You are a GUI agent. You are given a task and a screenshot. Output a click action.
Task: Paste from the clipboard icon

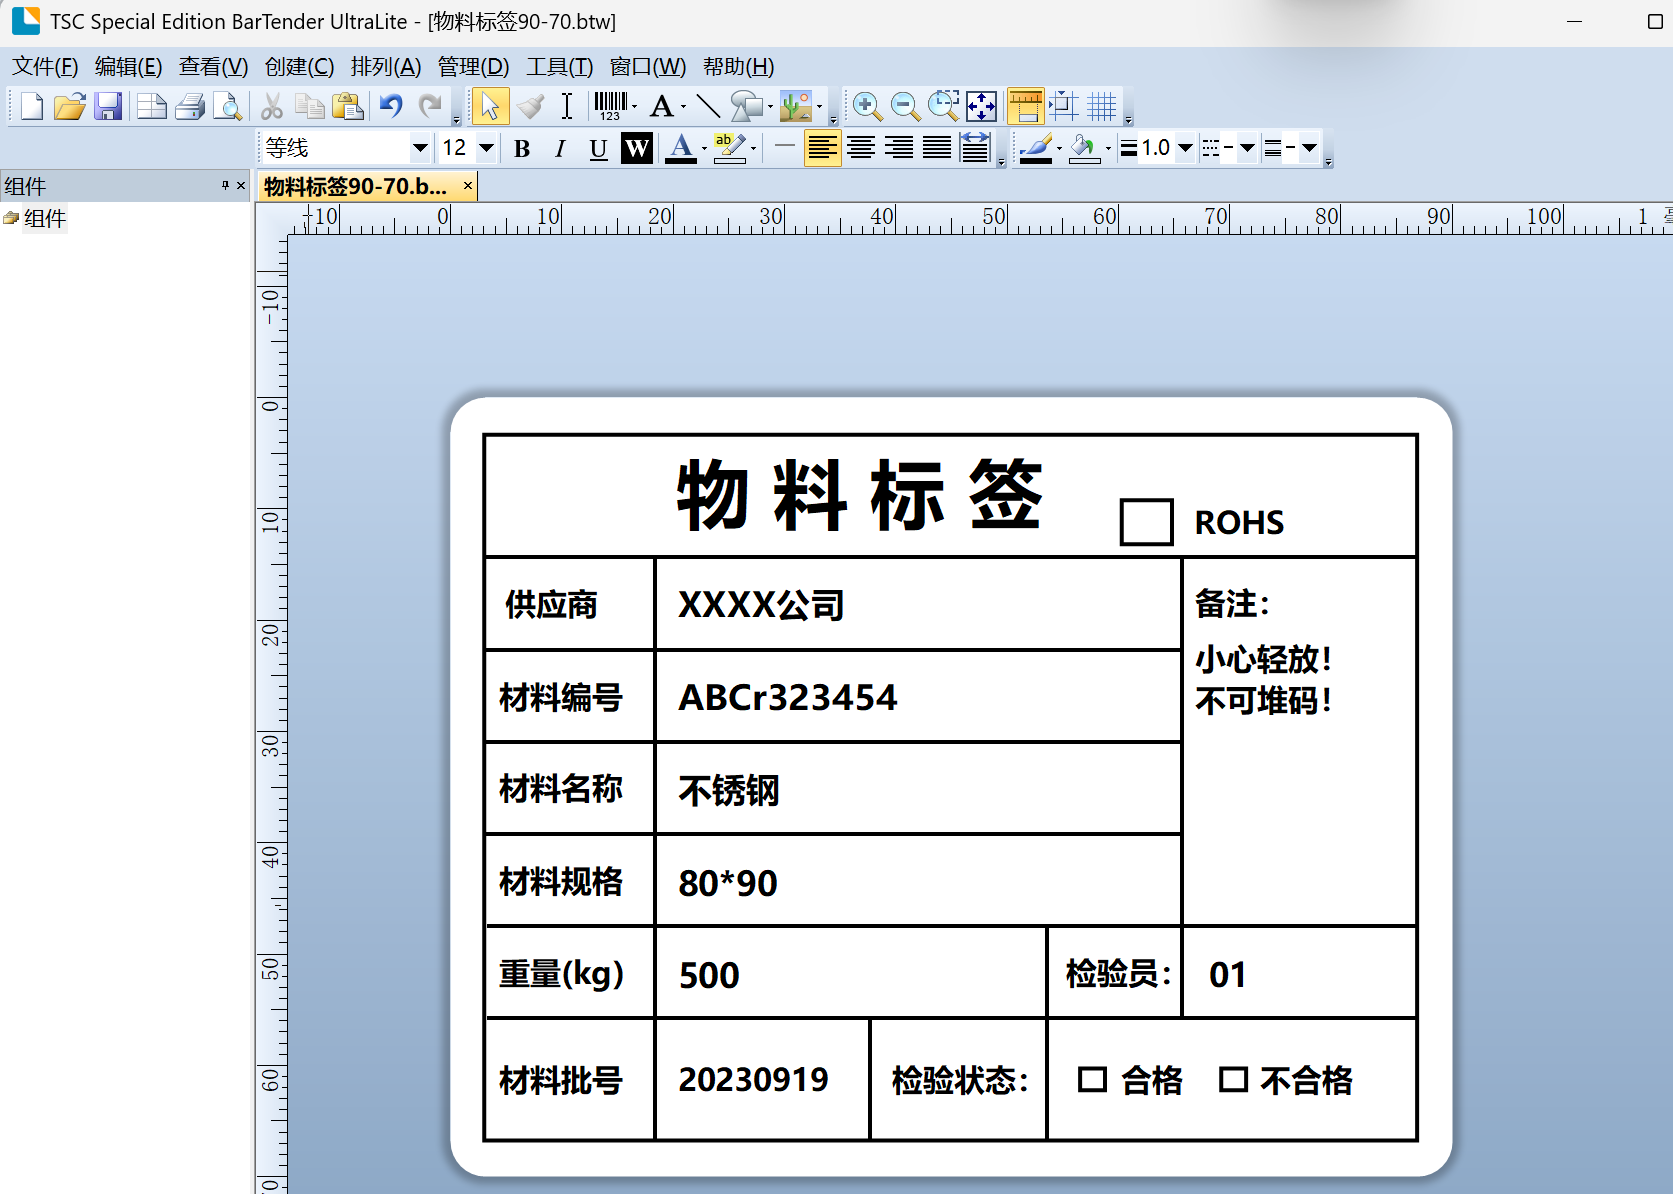coord(348,106)
